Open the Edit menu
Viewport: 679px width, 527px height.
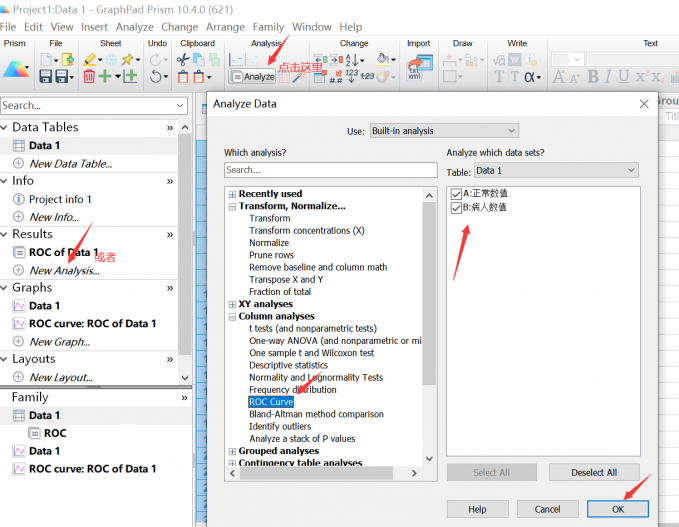click(x=33, y=27)
